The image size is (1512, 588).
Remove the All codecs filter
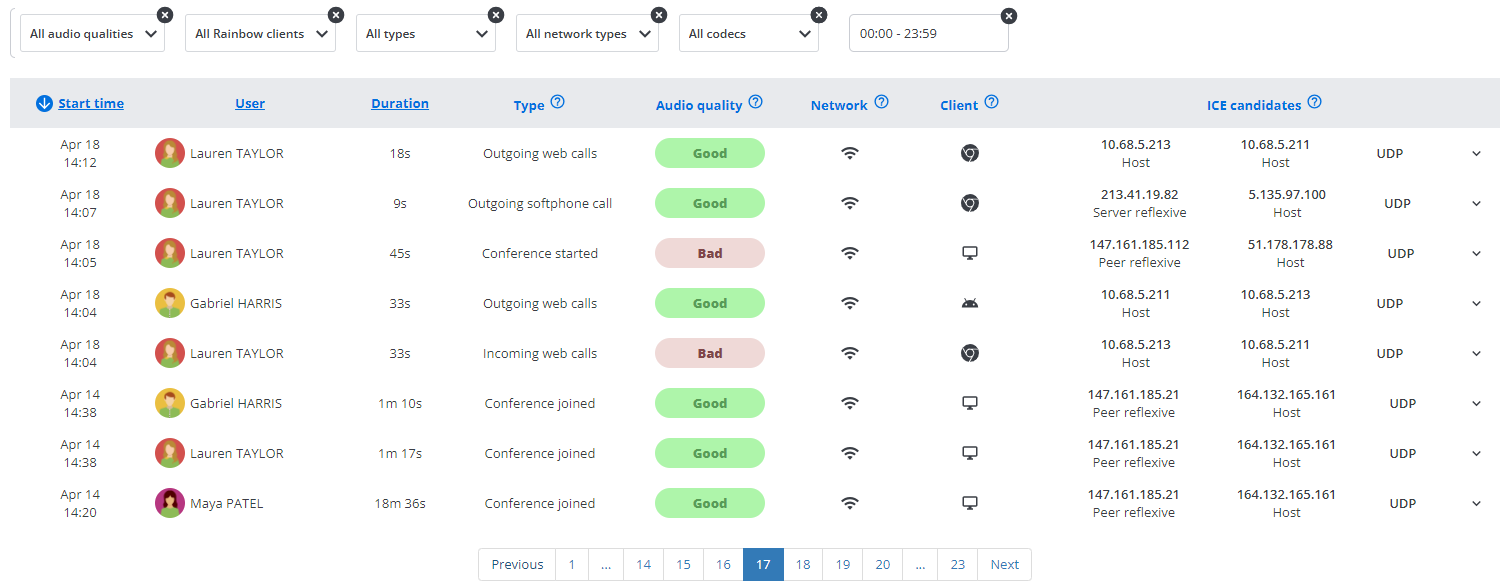coord(819,15)
